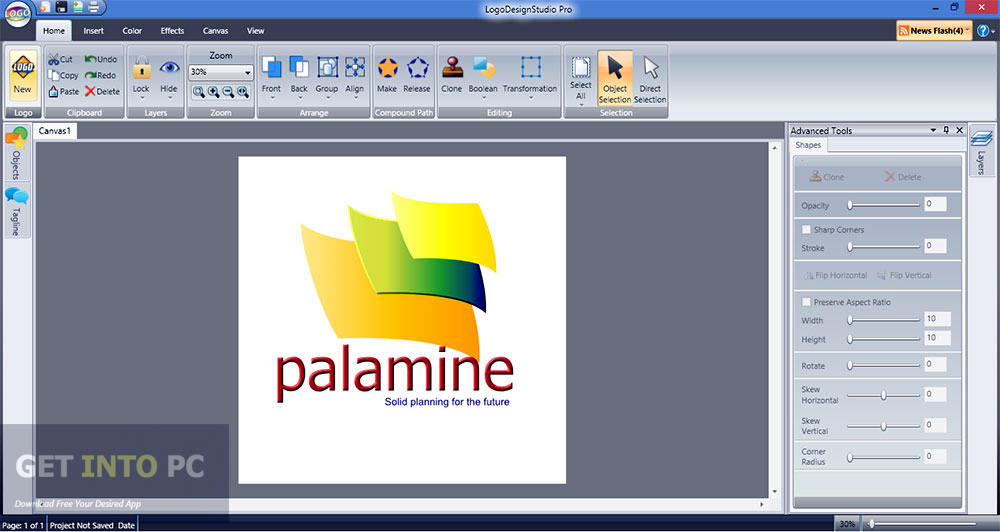Click the Skew Horizontal slider handle
1000x532 pixels.
click(x=883, y=395)
